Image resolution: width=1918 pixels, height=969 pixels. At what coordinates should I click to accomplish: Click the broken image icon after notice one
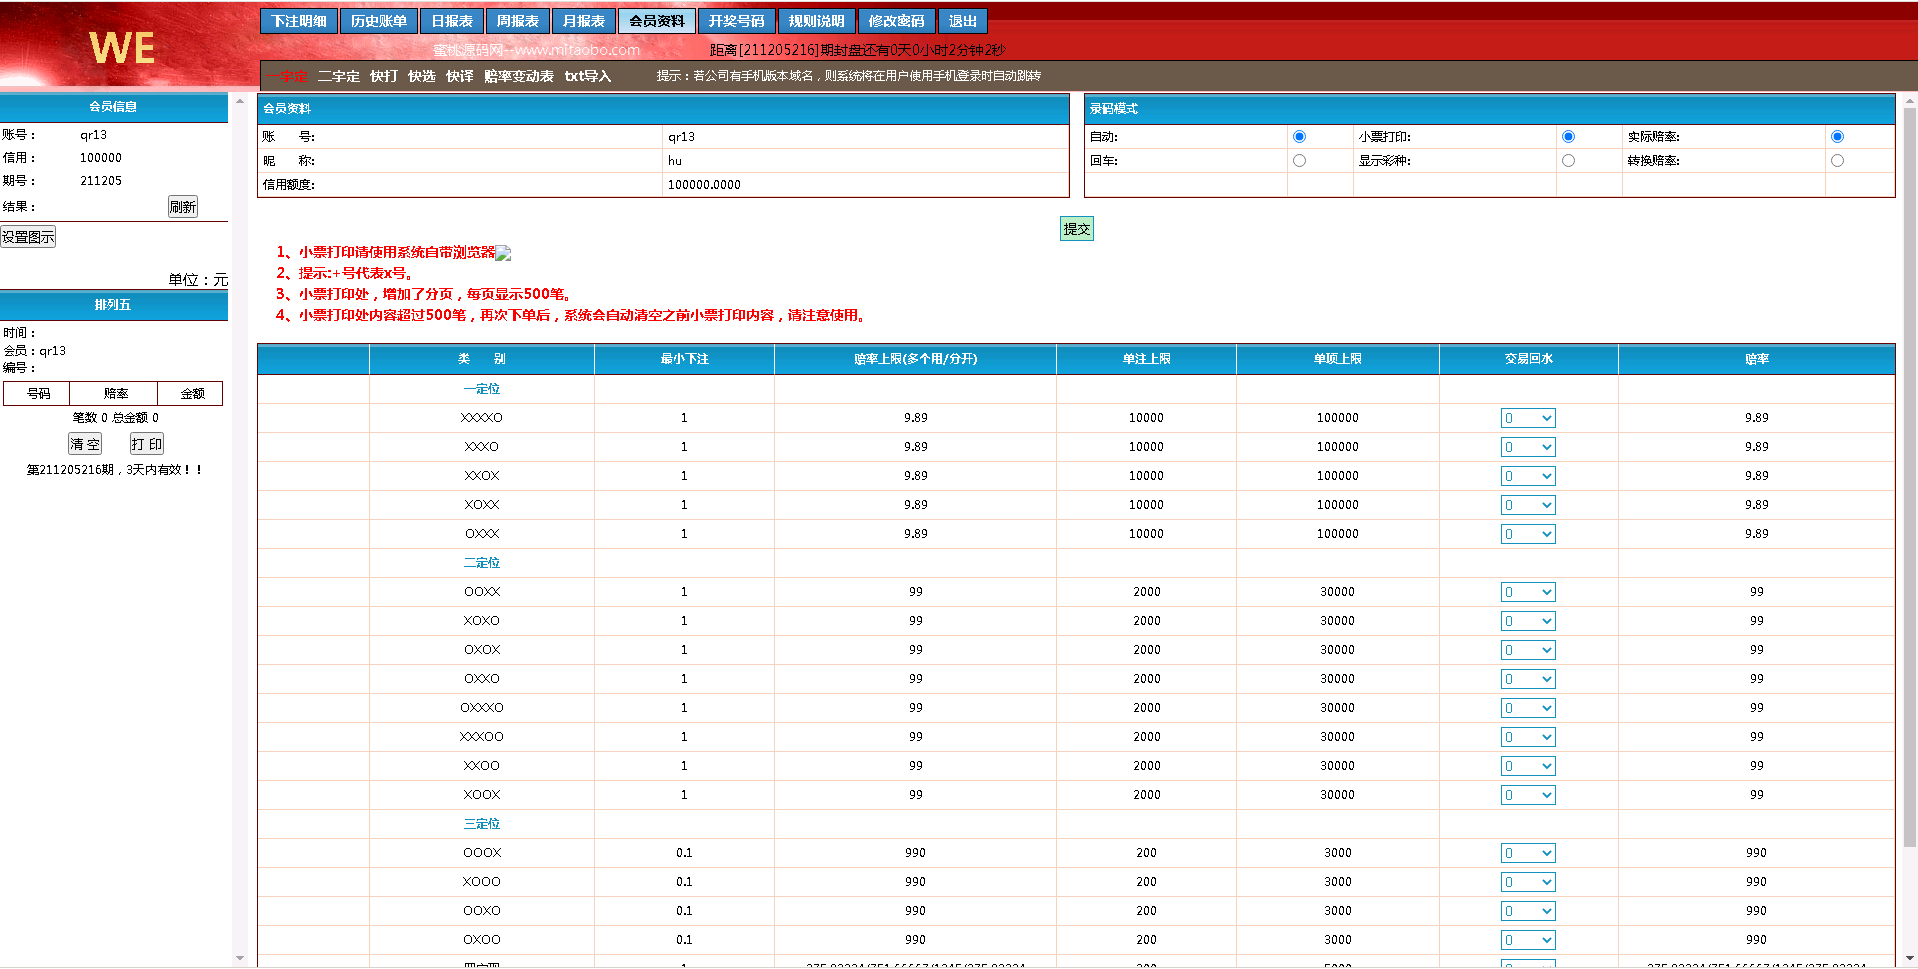pyautogui.click(x=504, y=254)
